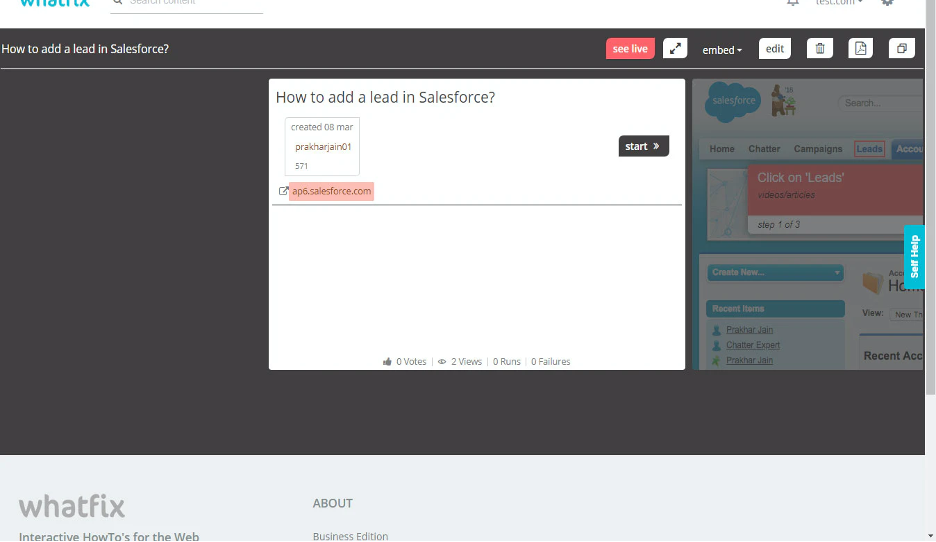
Task: Click the search magnifier icon
Action: [118, 2]
